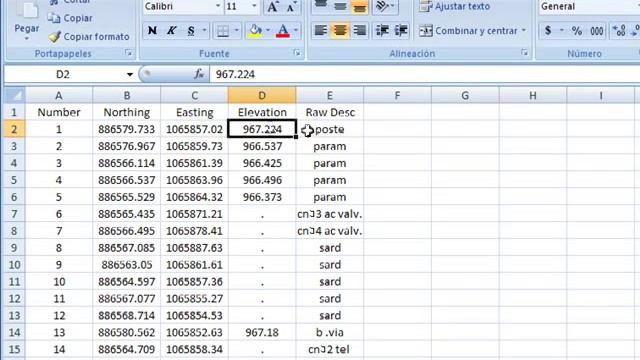Image resolution: width=640 pixels, height=360 pixels.
Task: Select column D header
Action: point(262,96)
